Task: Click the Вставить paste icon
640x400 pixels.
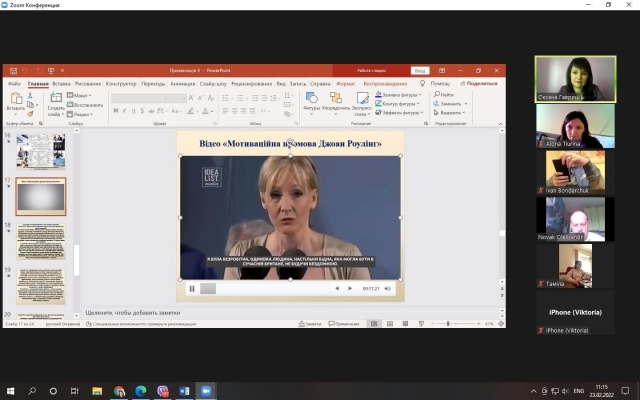Action: (14, 100)
